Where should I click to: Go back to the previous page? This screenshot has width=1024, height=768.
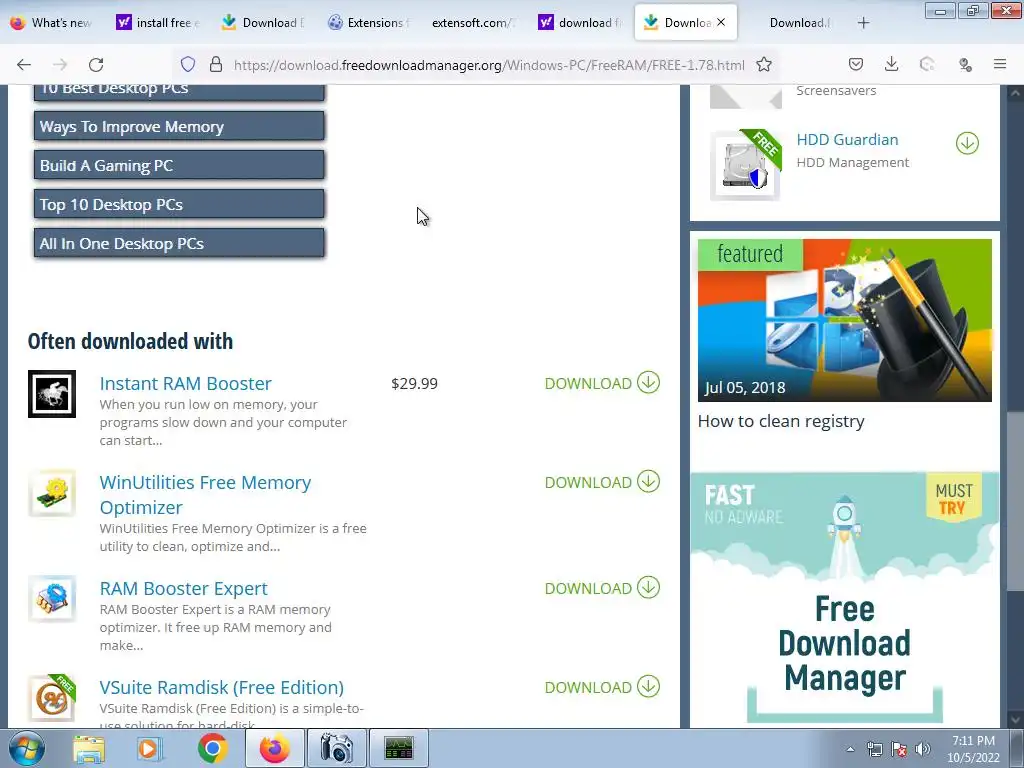pyautogui.click(x=24, y=64)
